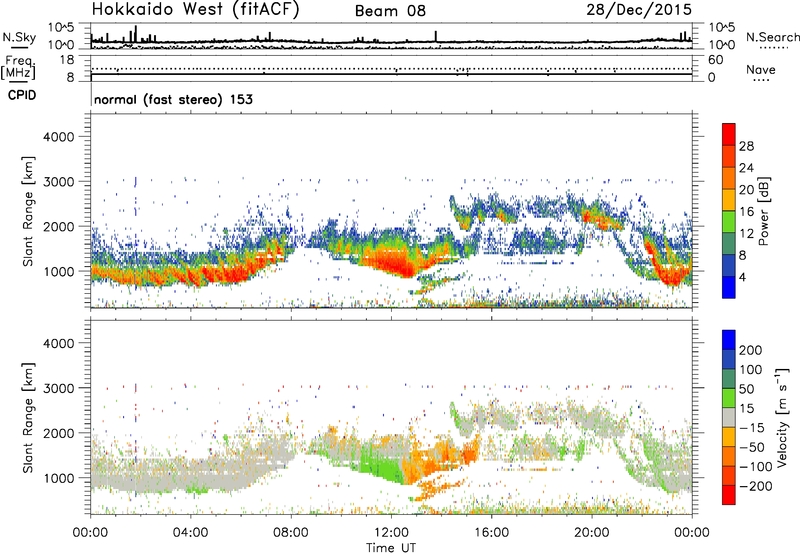The image size is (800, 554).
Task: Click the 16:00 time tick label
Action: coord(491,533)
